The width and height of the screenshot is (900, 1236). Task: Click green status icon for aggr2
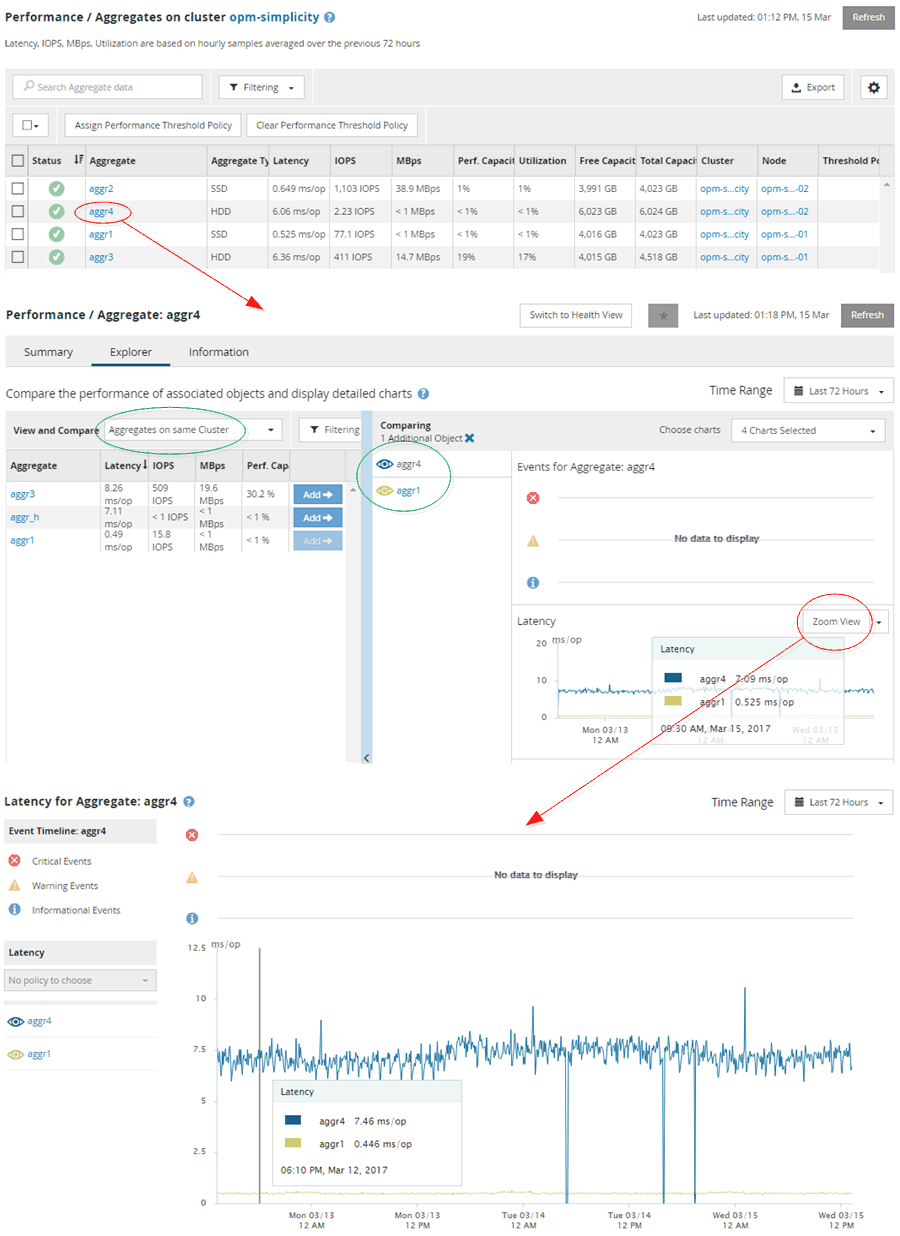(57, 188)
